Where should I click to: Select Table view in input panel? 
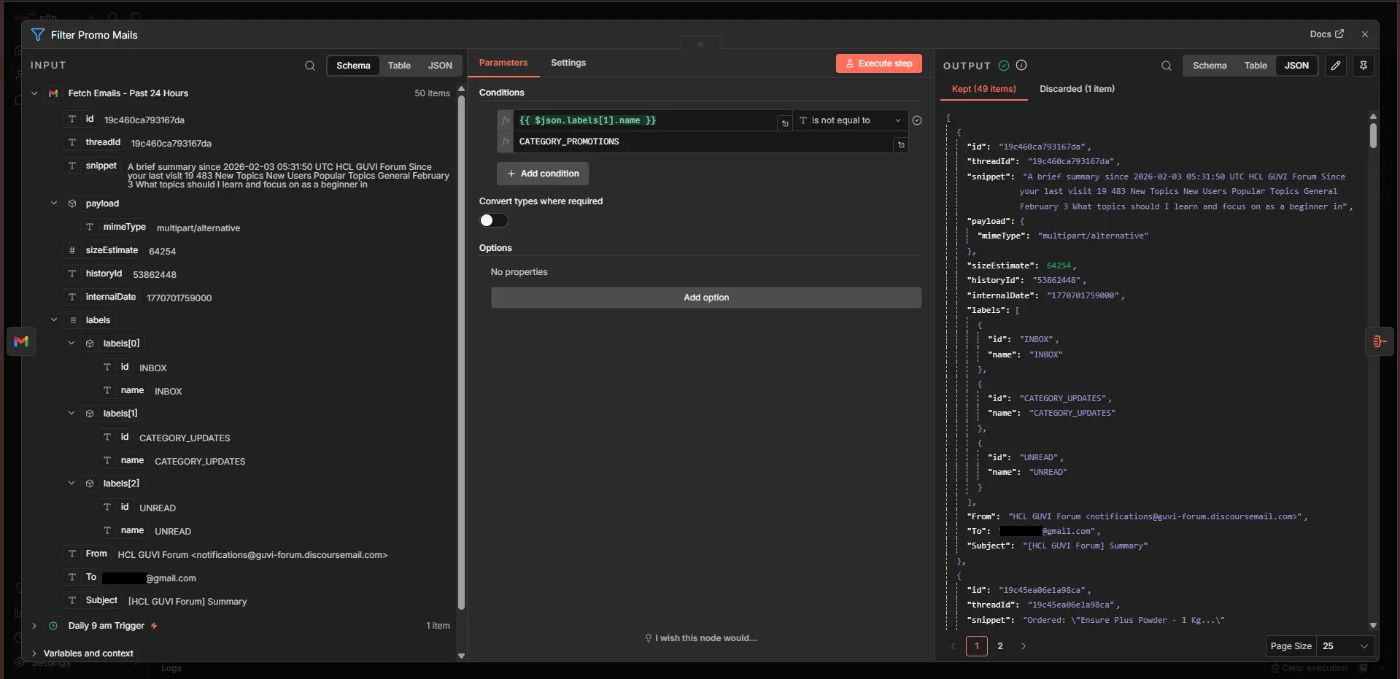399,66
